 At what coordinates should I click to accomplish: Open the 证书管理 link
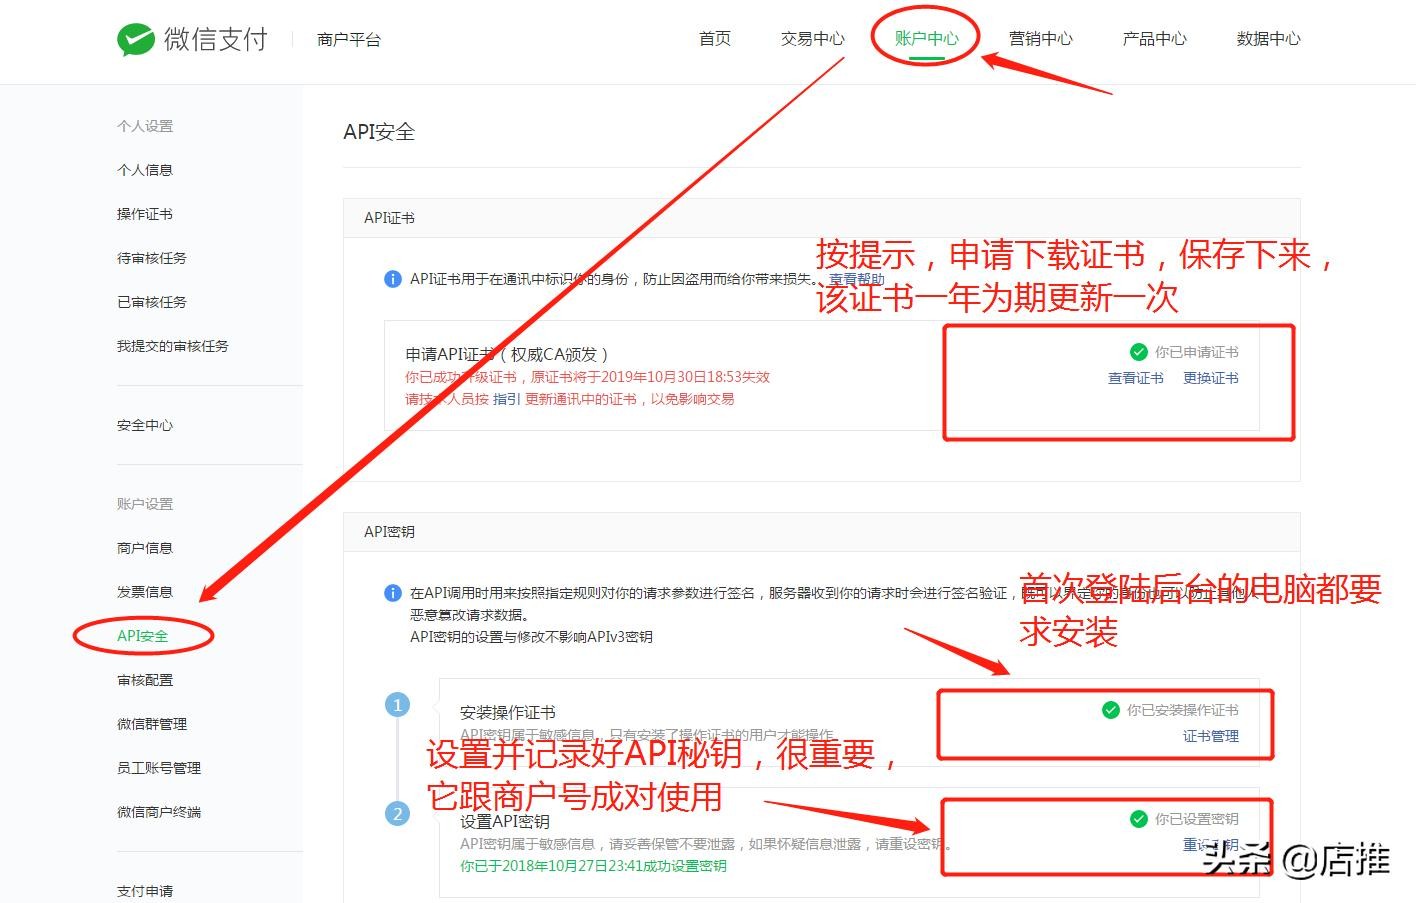pos(1210,736)
